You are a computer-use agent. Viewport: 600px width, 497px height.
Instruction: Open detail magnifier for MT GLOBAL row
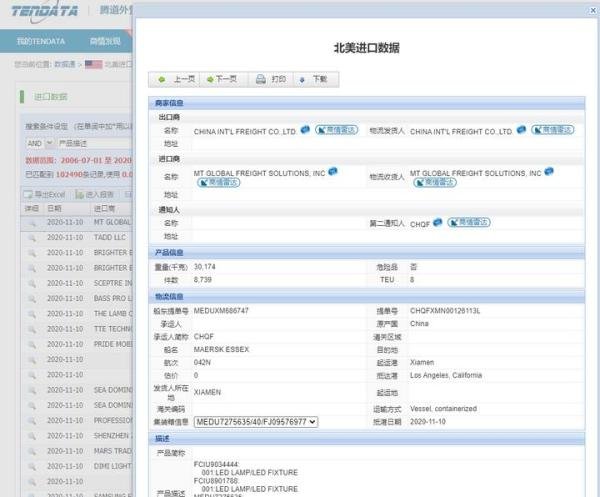(32, 223)
